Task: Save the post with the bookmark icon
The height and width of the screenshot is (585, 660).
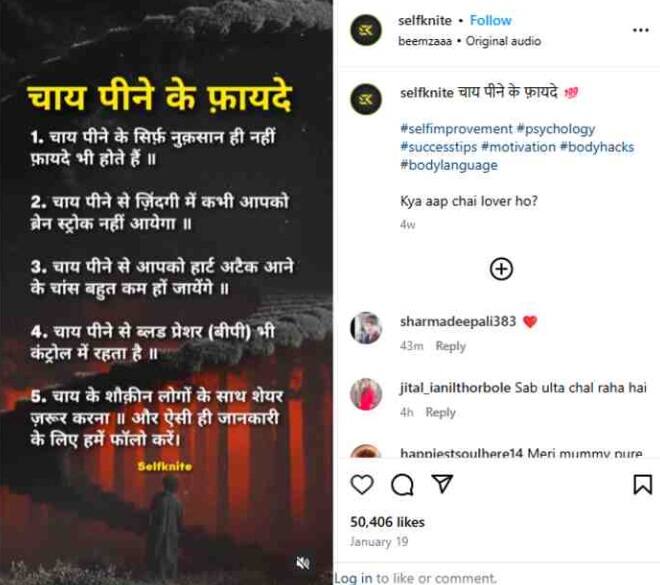Action: tap(643, 484)
